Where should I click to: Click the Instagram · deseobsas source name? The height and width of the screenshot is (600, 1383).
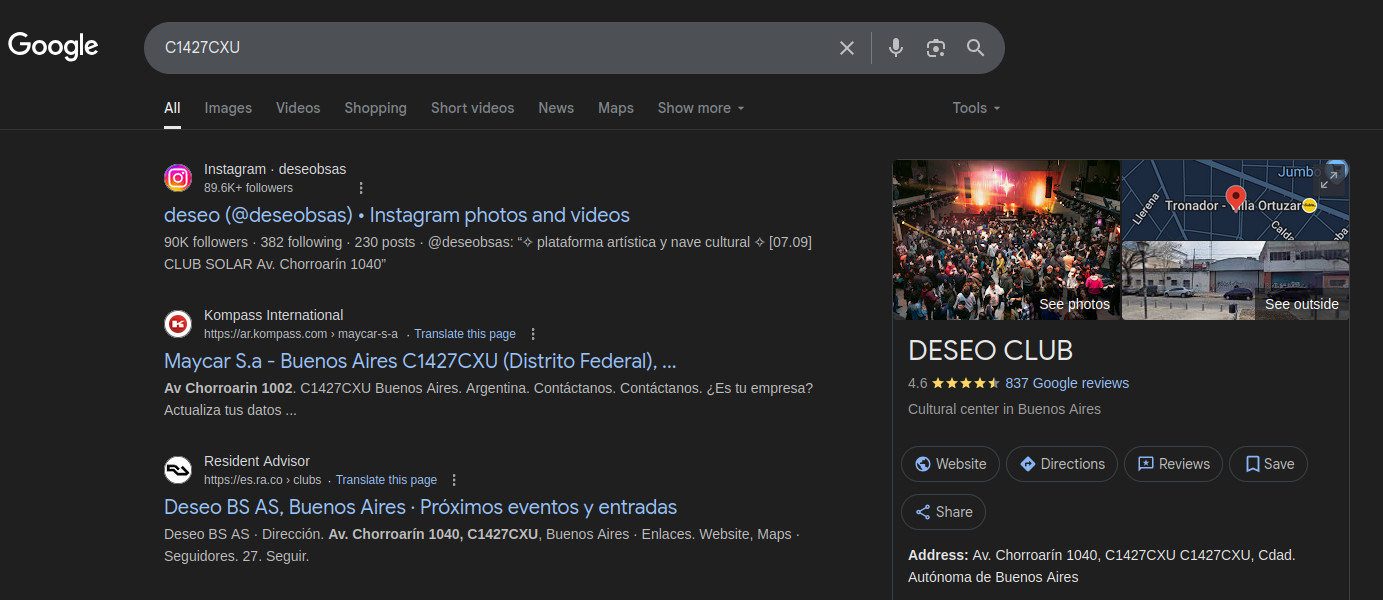(x=275, y=169)
